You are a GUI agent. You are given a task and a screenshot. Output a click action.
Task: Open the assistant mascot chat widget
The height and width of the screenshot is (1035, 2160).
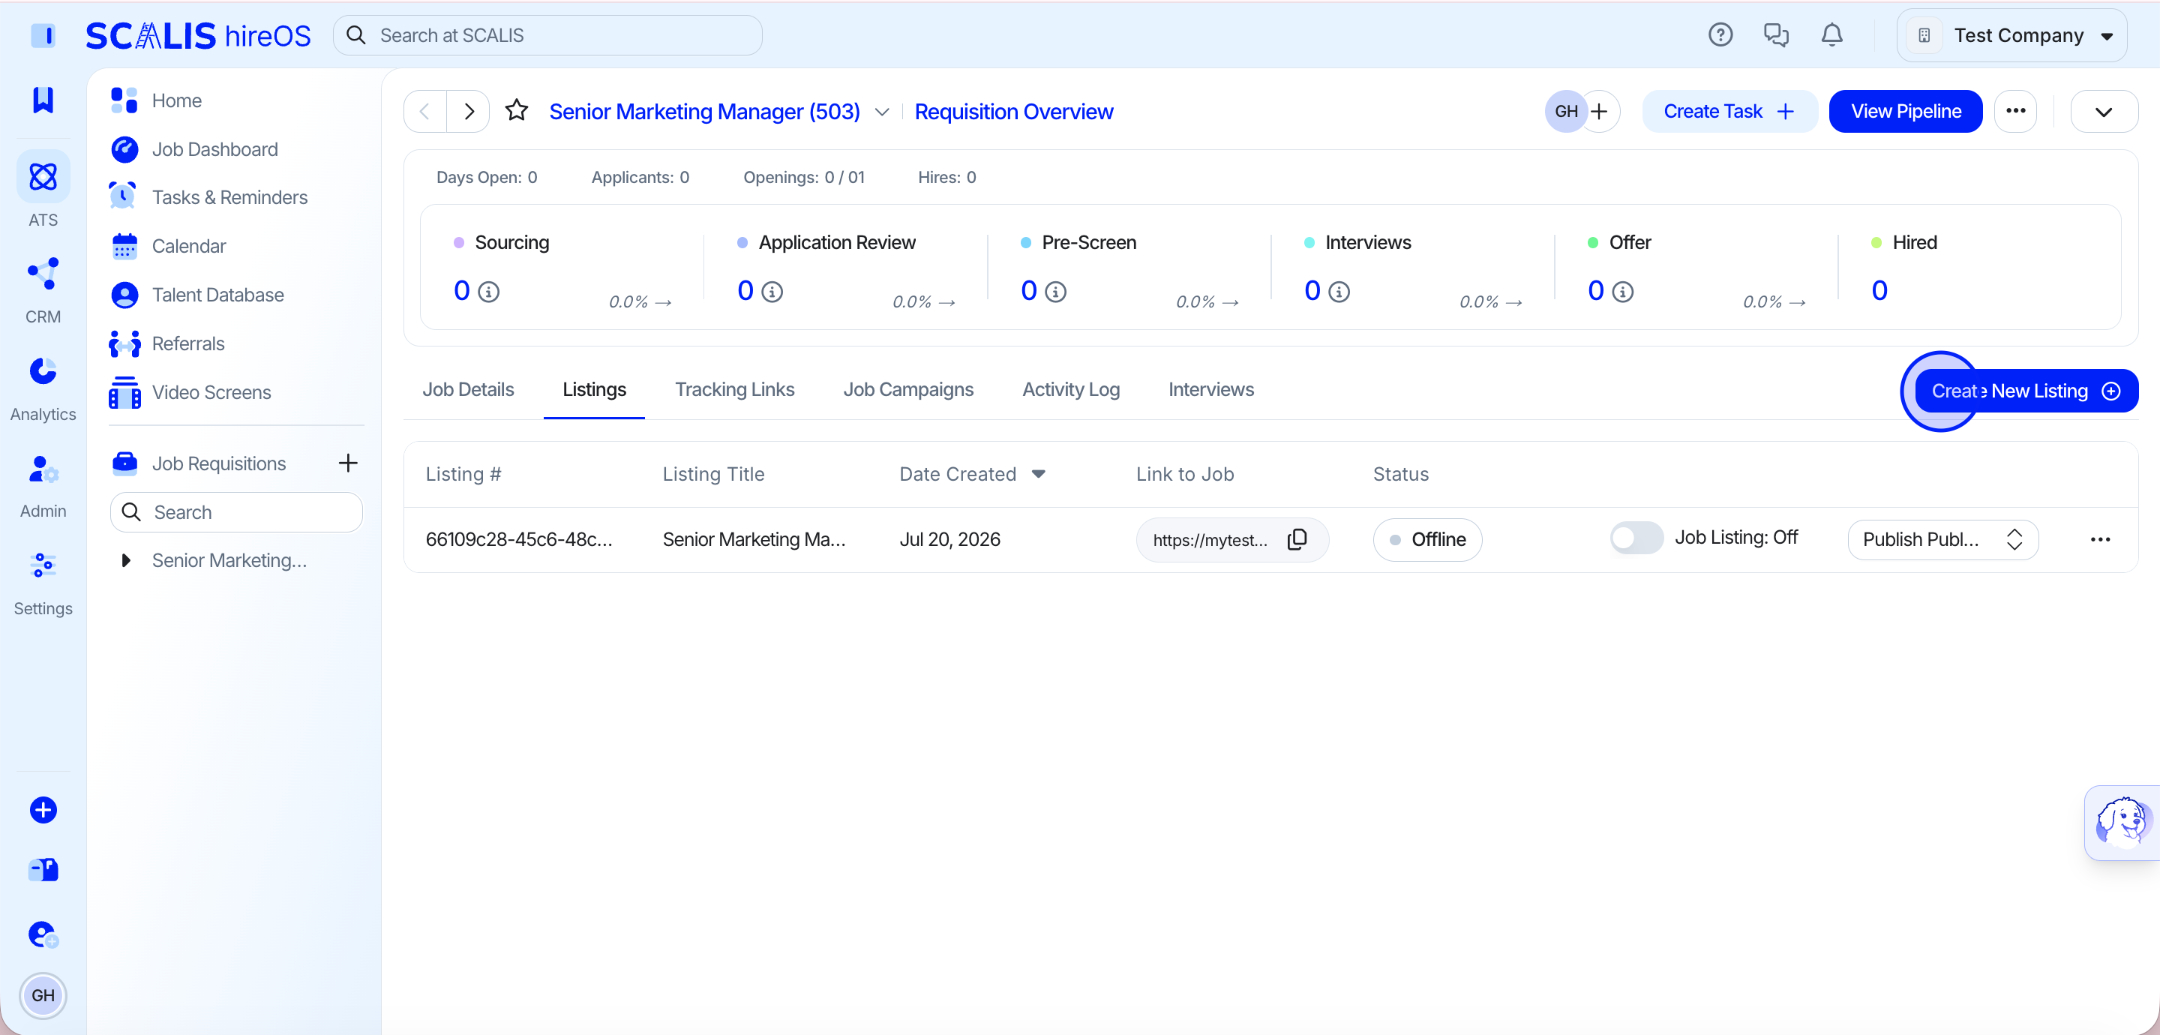[x=2122, y=823]
